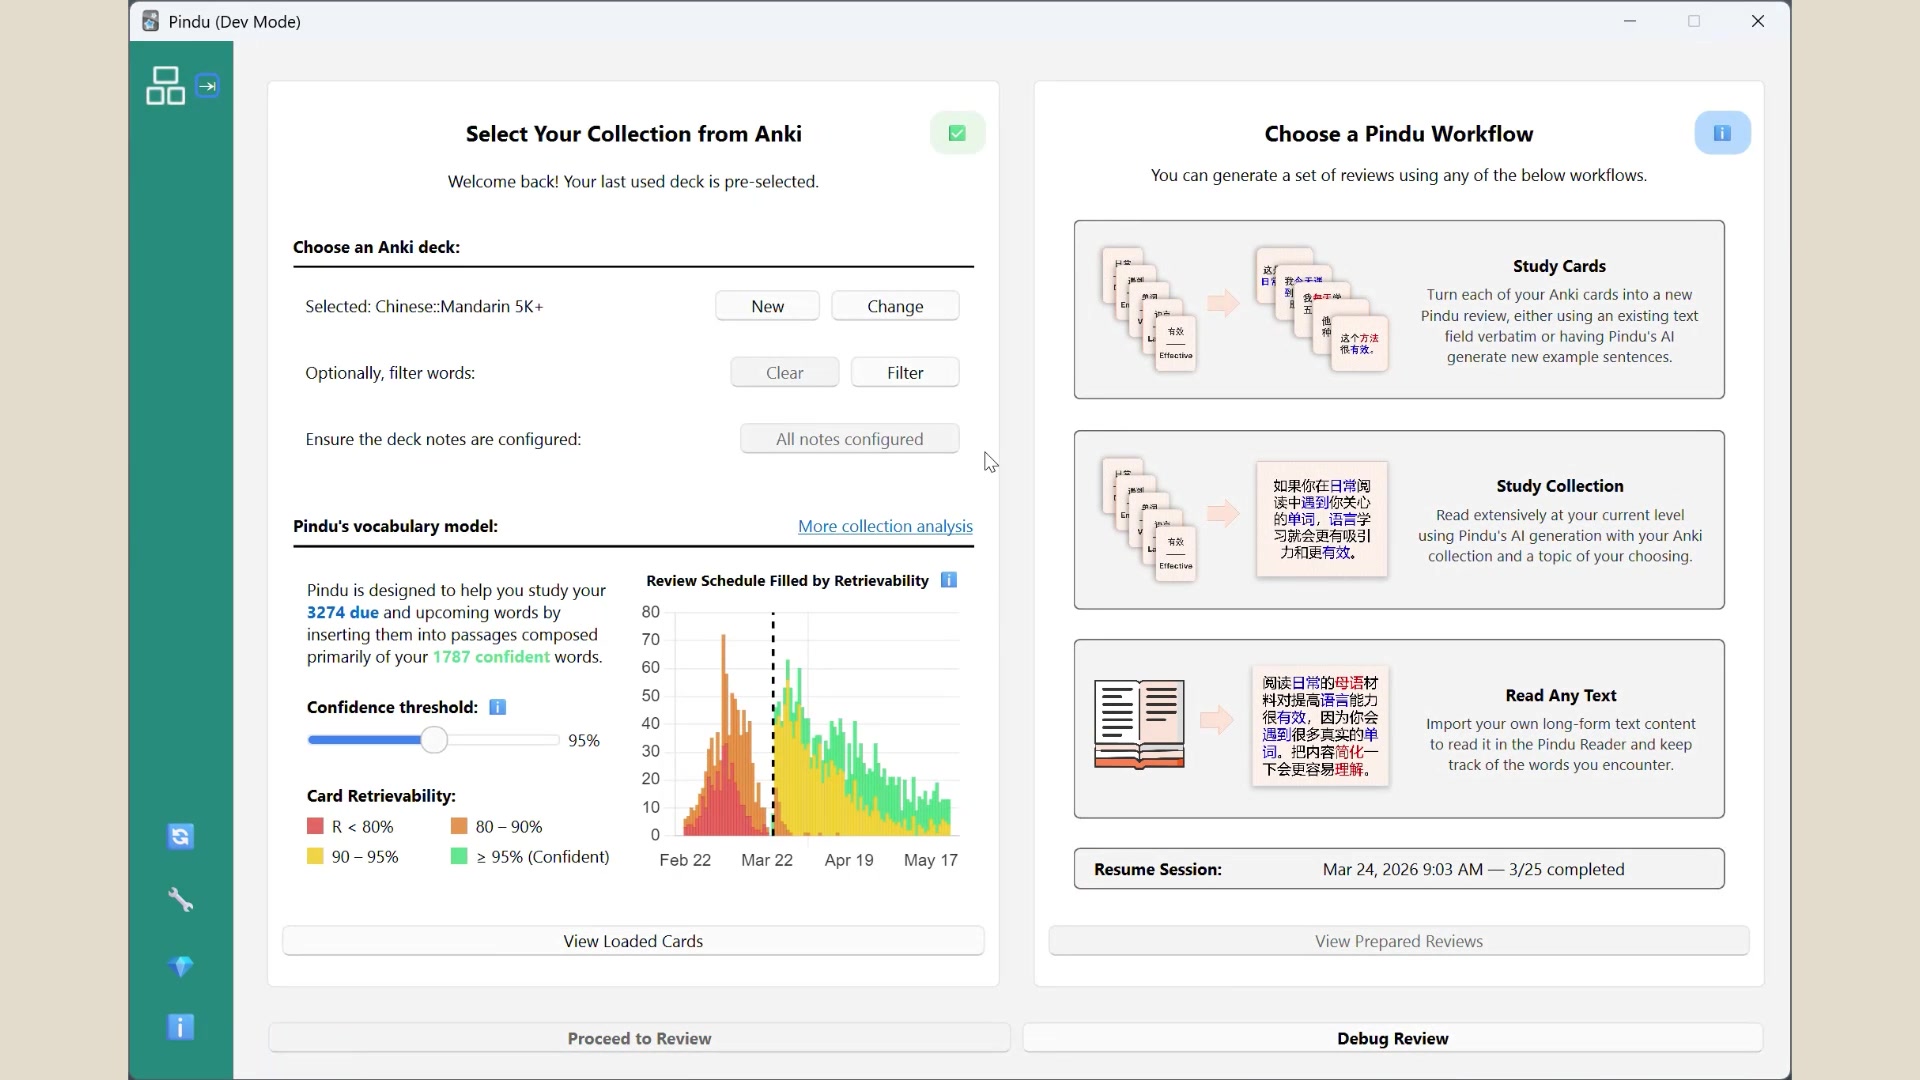
Task: Select the Study Collection workflow
Action: click(1399, 520)
